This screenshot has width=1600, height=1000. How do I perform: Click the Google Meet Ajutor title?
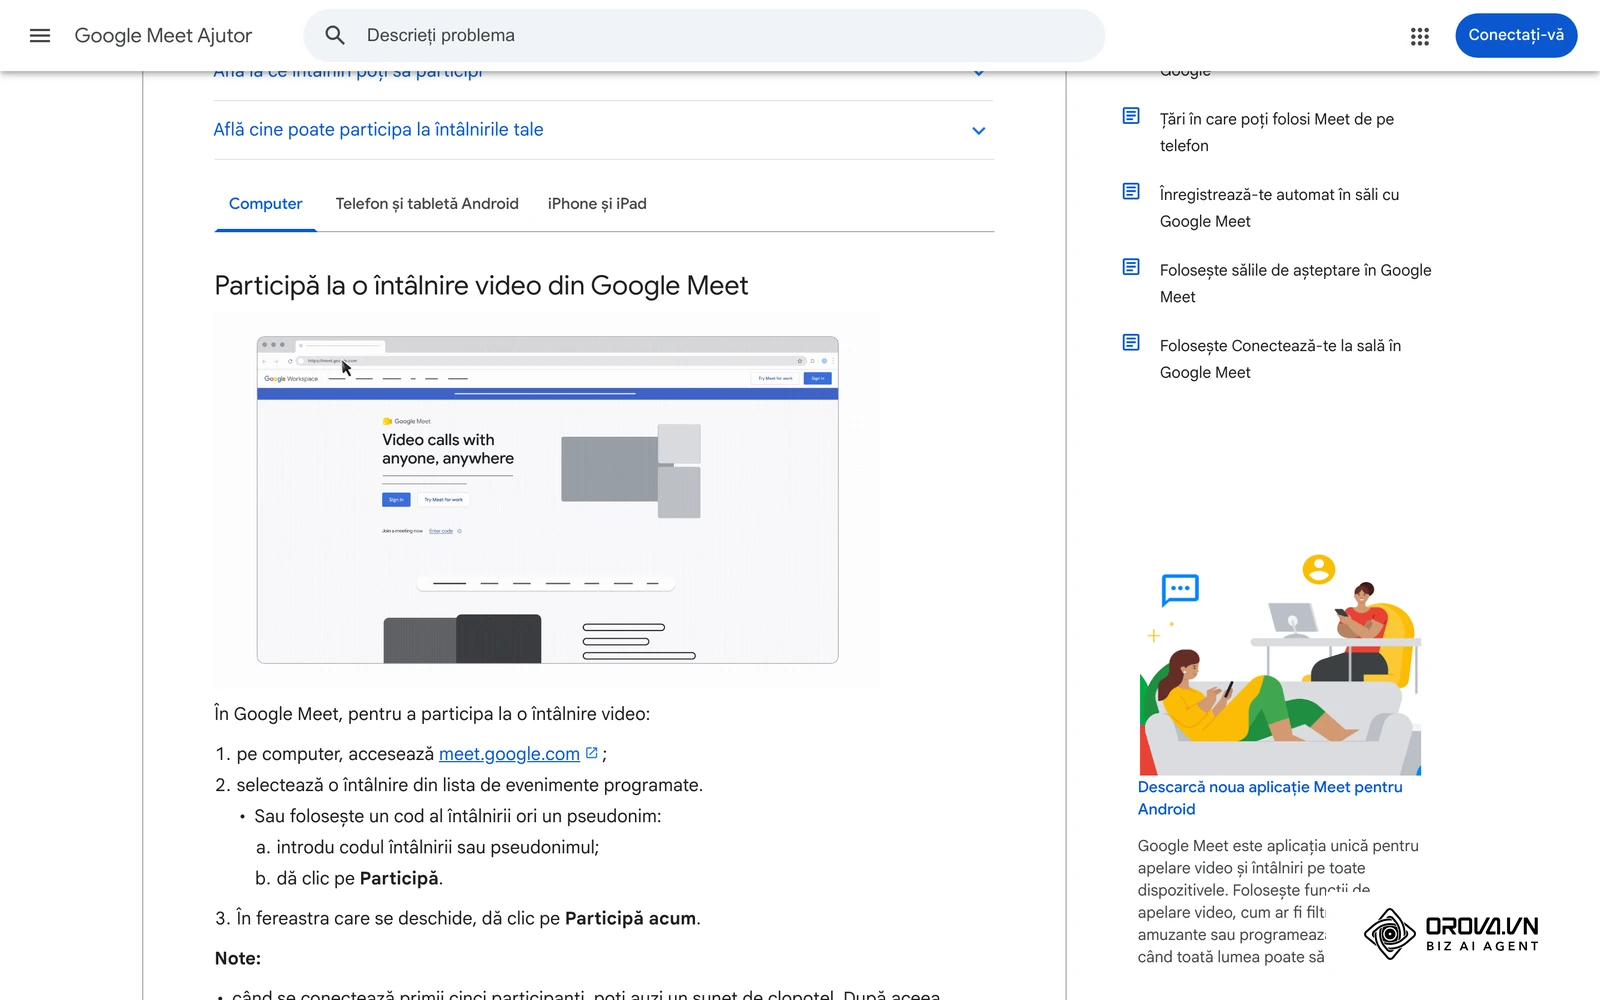tap(163, 36)
